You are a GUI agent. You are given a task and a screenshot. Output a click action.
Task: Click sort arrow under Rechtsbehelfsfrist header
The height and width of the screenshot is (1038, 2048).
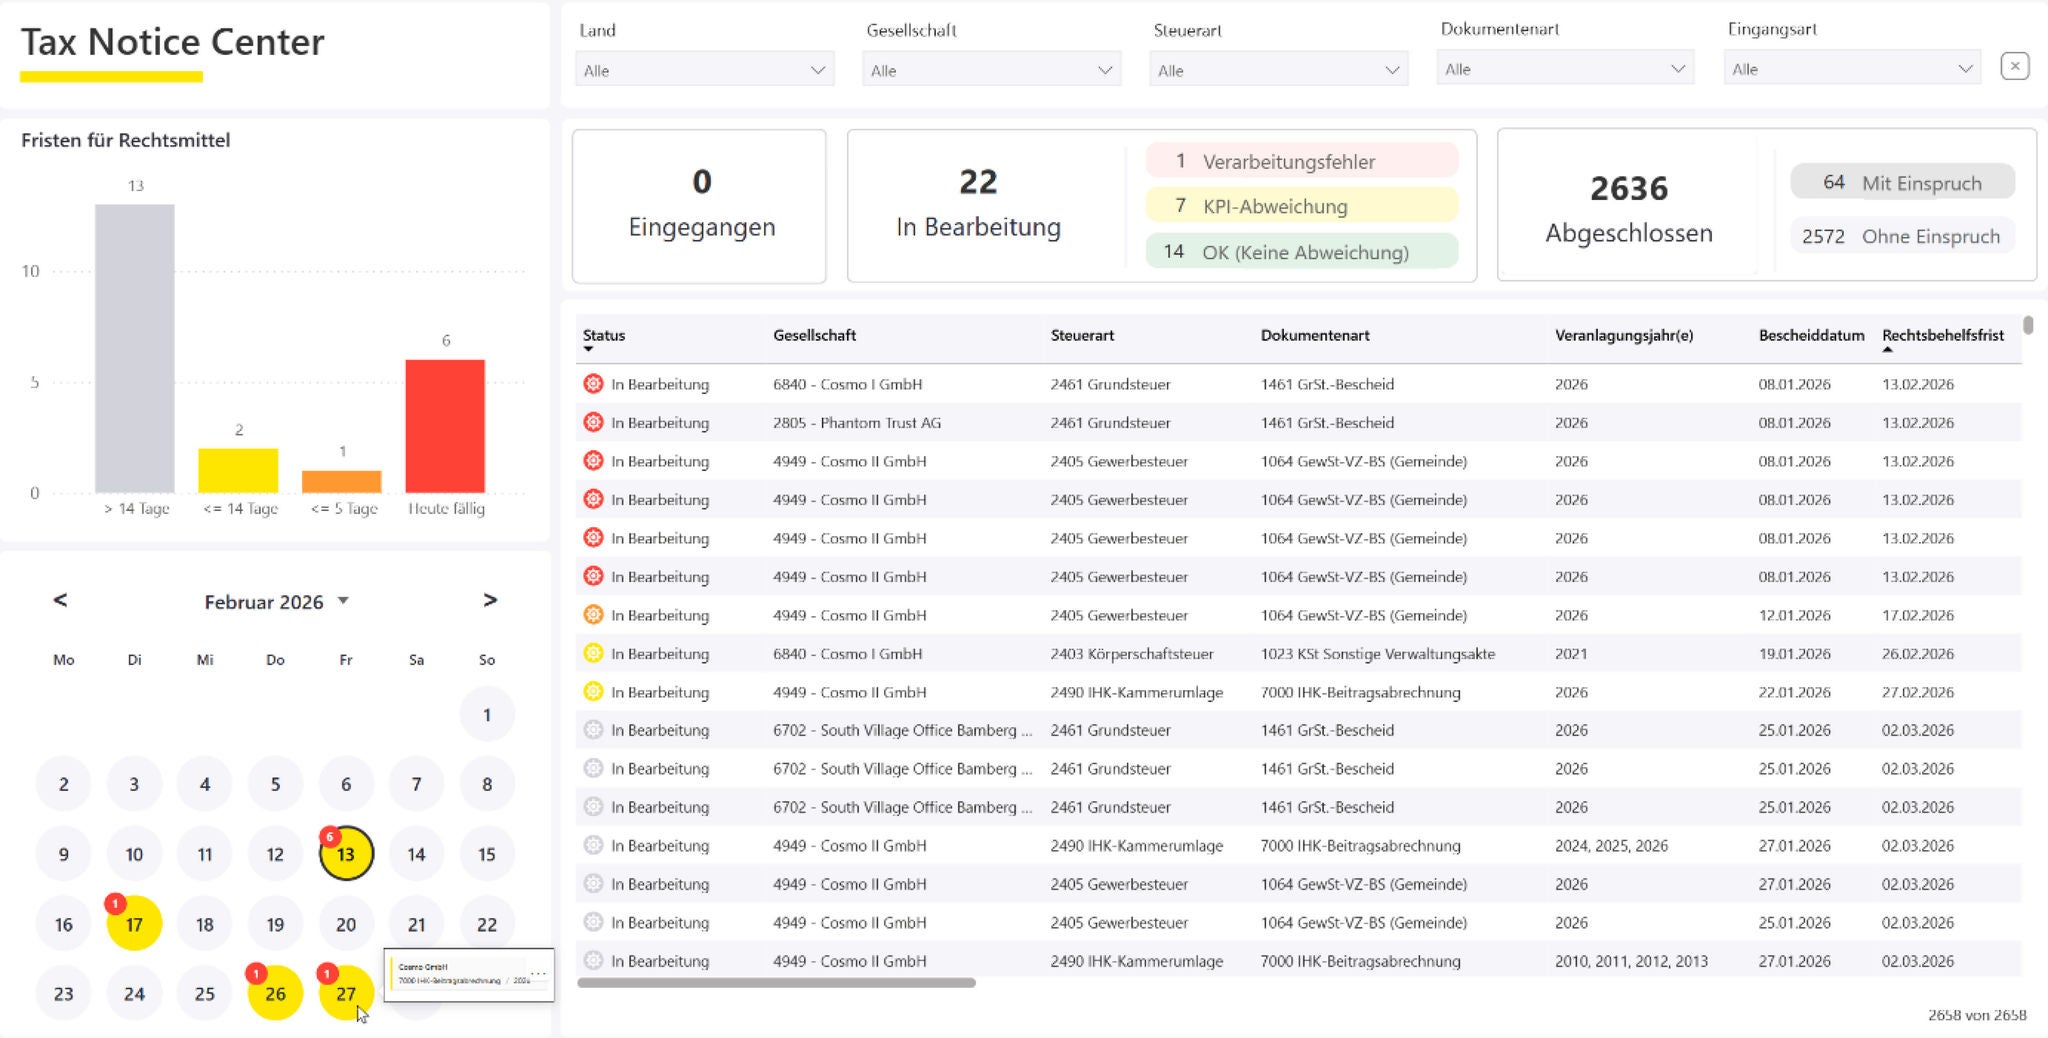[1887, 350]
